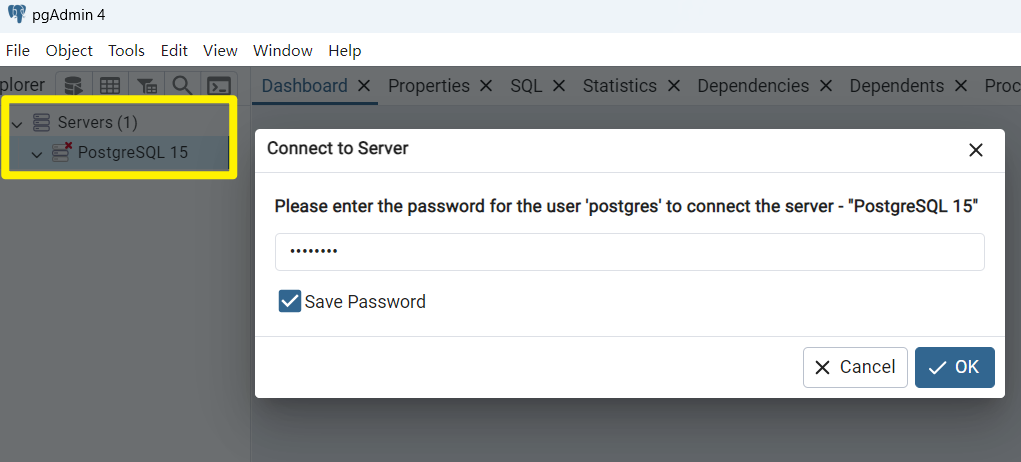Open the Tools menu
The image size is (1021, 462).
tap(126, 50)
